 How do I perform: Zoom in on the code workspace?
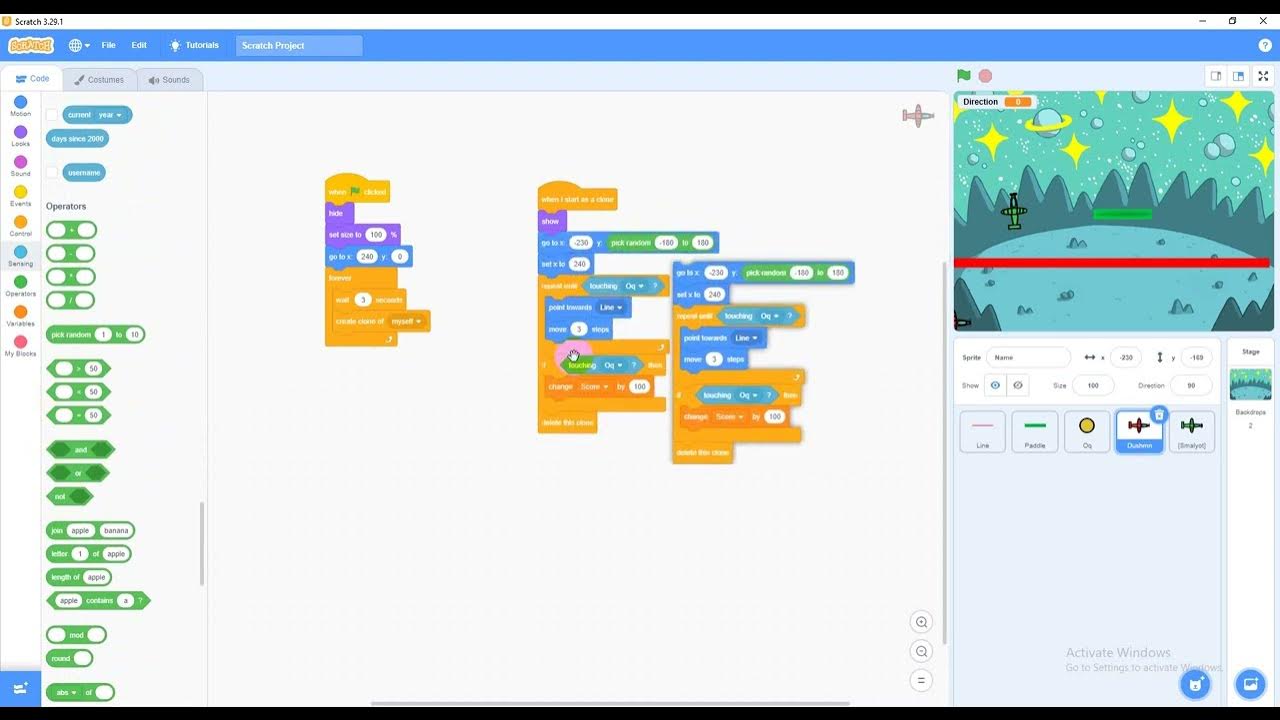[922, 622]
